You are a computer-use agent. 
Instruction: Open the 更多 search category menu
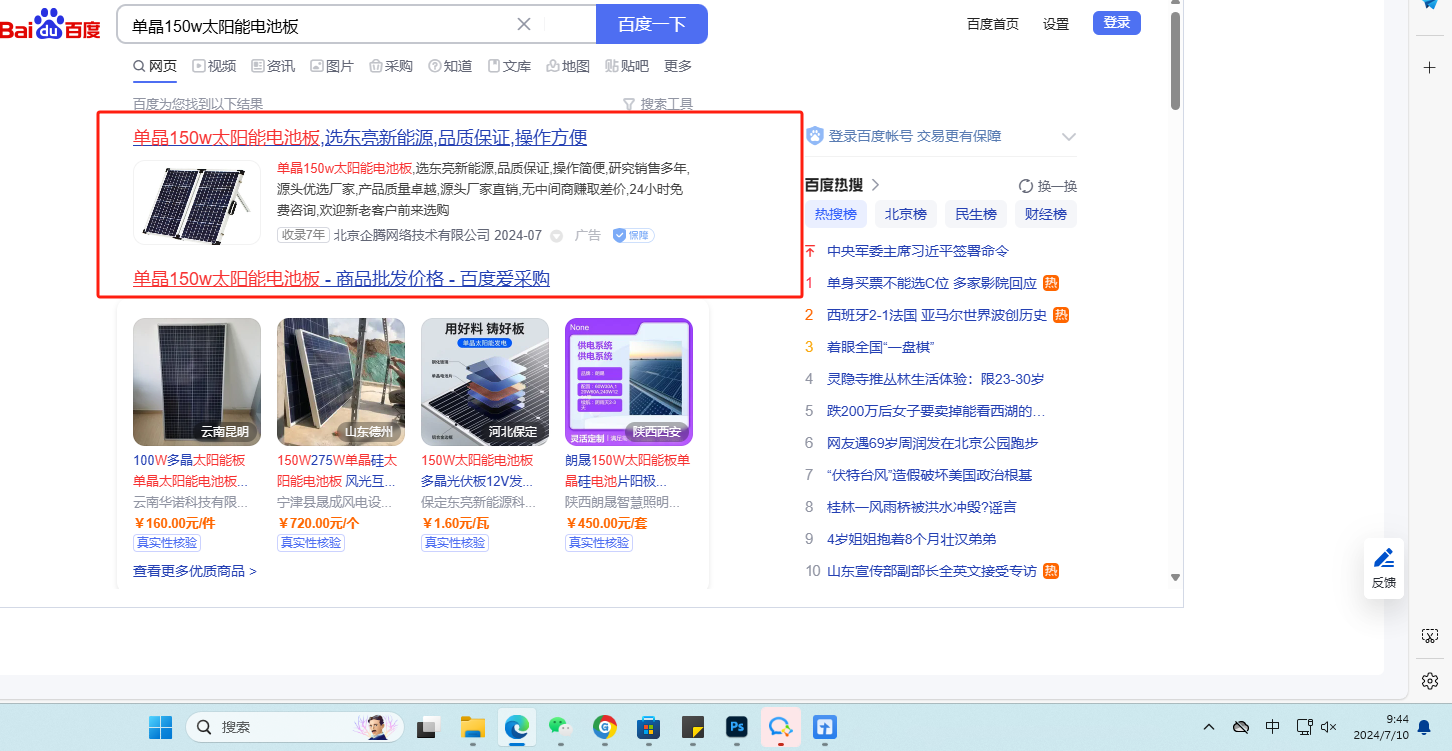pyautogui.click(x=678, y=66)
